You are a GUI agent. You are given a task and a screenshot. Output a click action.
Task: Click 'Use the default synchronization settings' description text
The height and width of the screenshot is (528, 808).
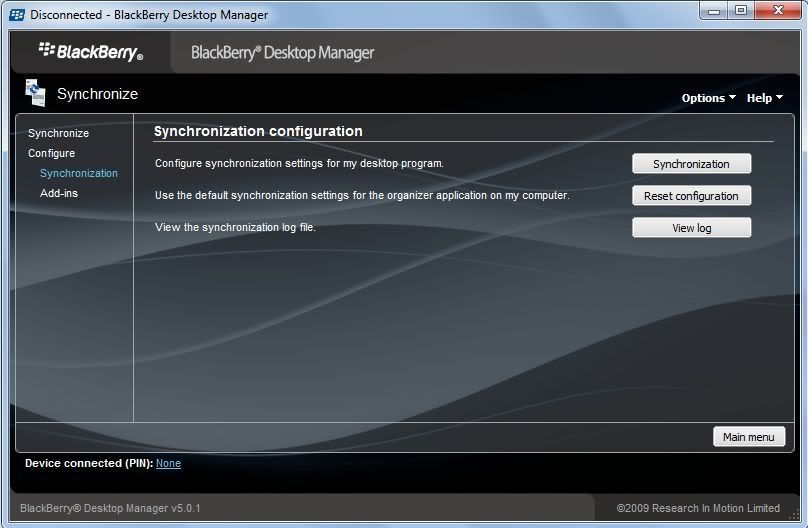362,195
